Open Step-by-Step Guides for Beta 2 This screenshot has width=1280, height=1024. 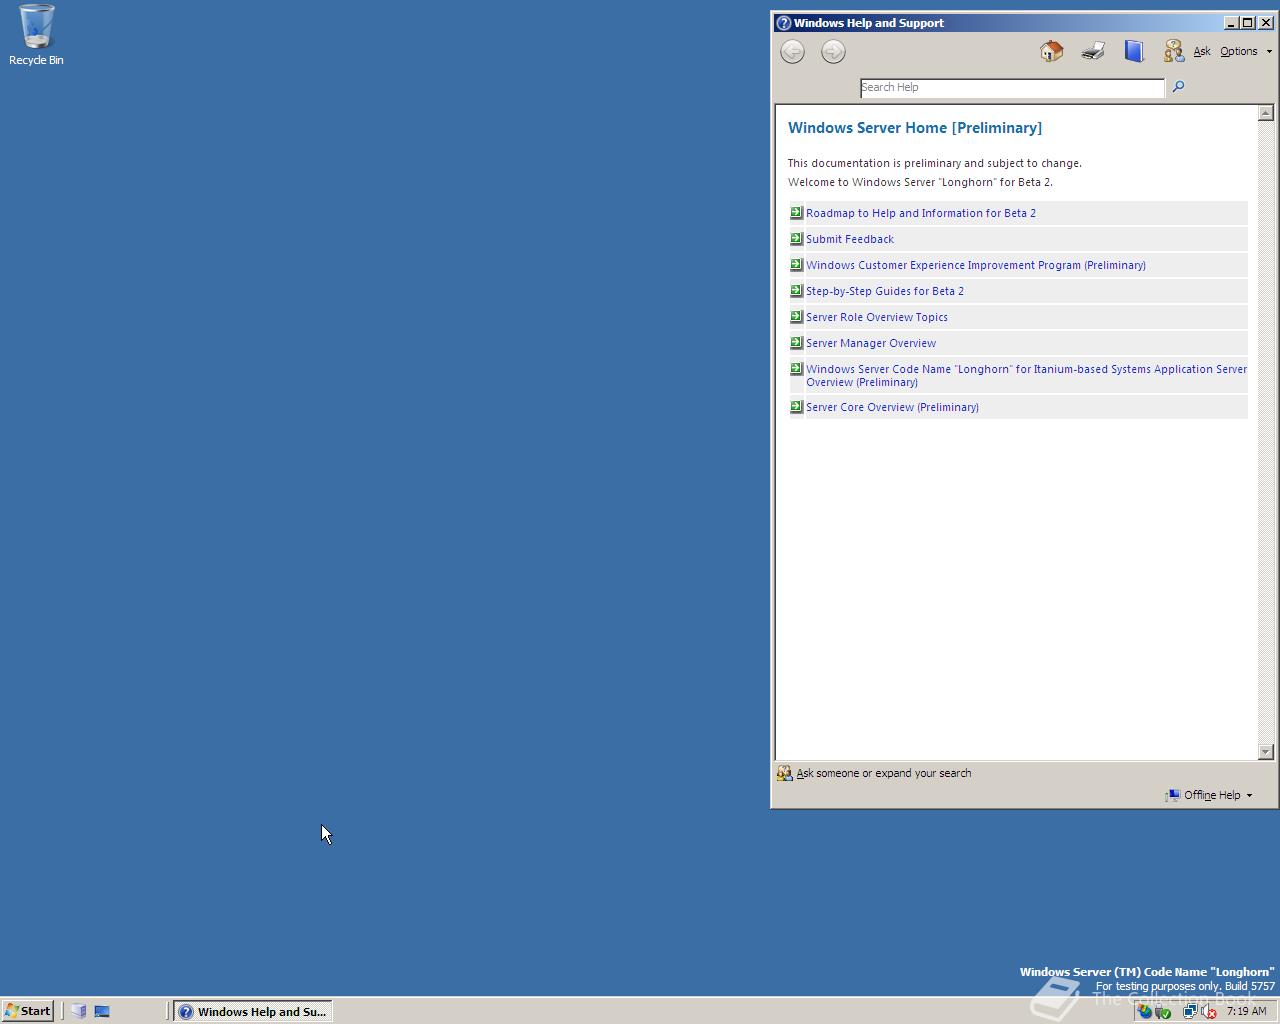pyautogui.click(x=885, y=291)
